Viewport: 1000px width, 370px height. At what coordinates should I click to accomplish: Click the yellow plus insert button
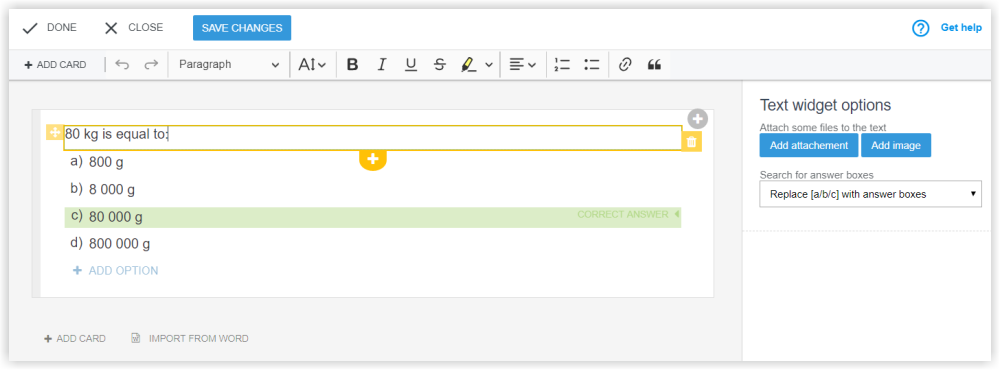(373, 159)
